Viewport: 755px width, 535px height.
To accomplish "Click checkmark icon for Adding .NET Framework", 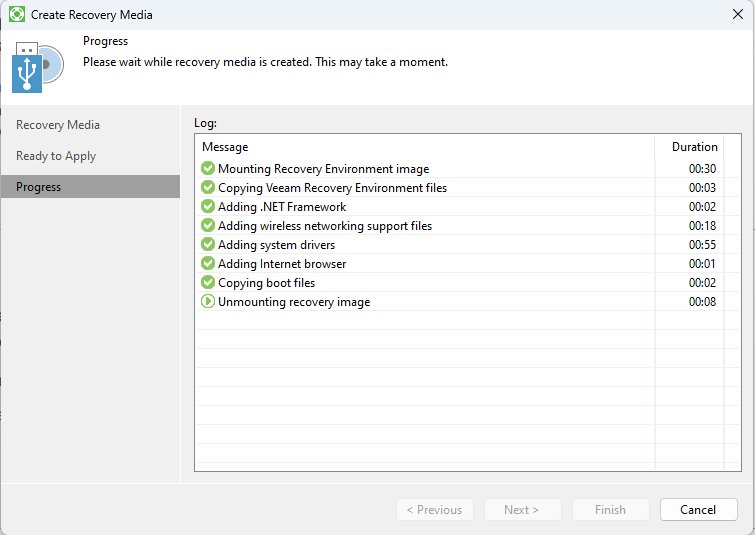I will pyautogui.click(x=208, y=207).
